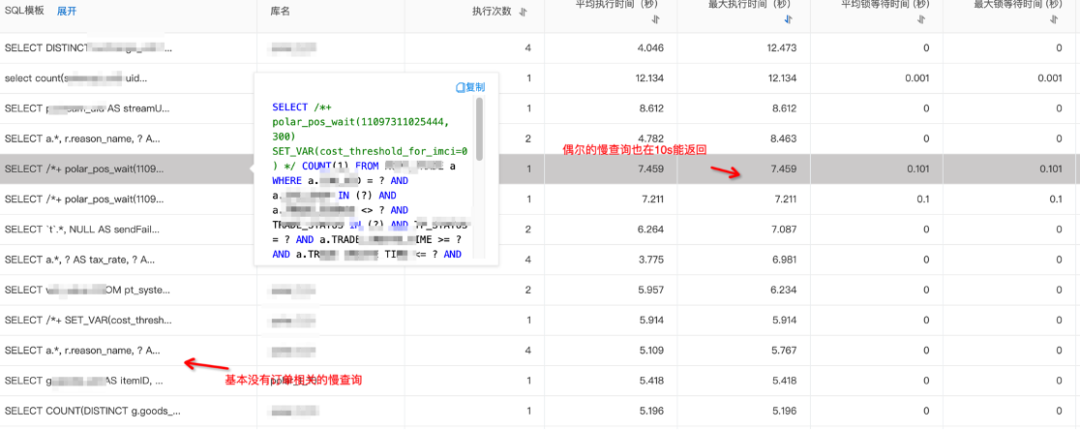Click the 展开 link beside SQL模板
Screen dimensions: 1080x430
point(67,10)
